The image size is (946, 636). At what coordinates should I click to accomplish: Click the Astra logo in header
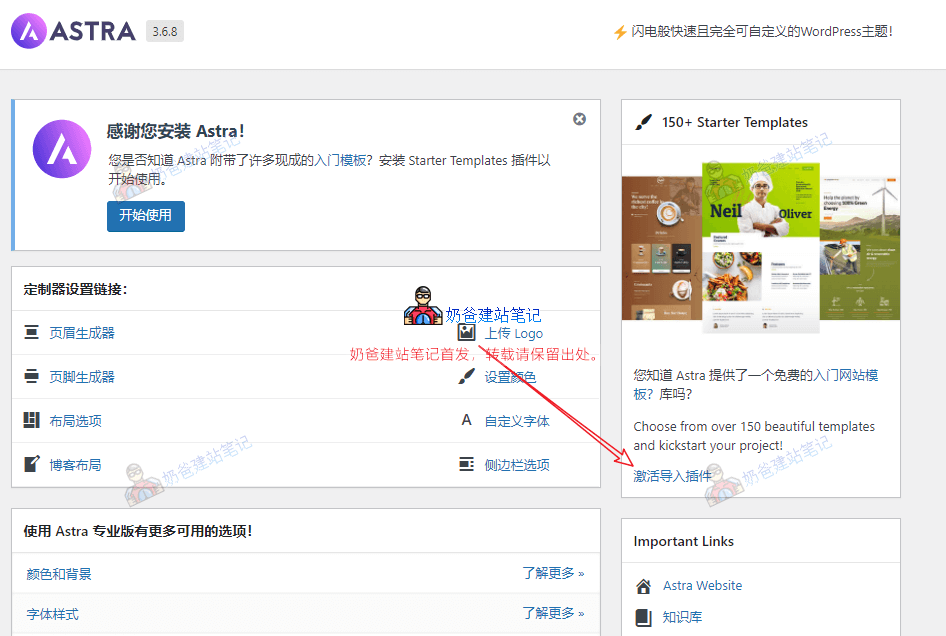click(73, 31)
